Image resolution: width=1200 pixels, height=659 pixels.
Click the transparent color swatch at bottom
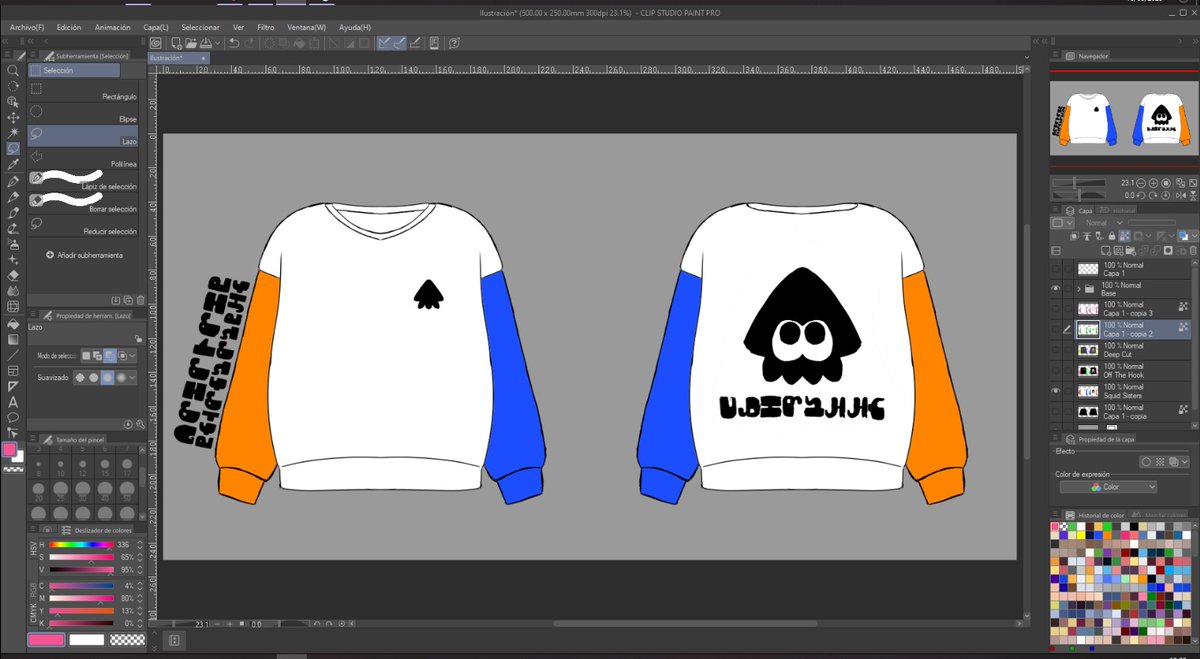(x=127, y=640)
